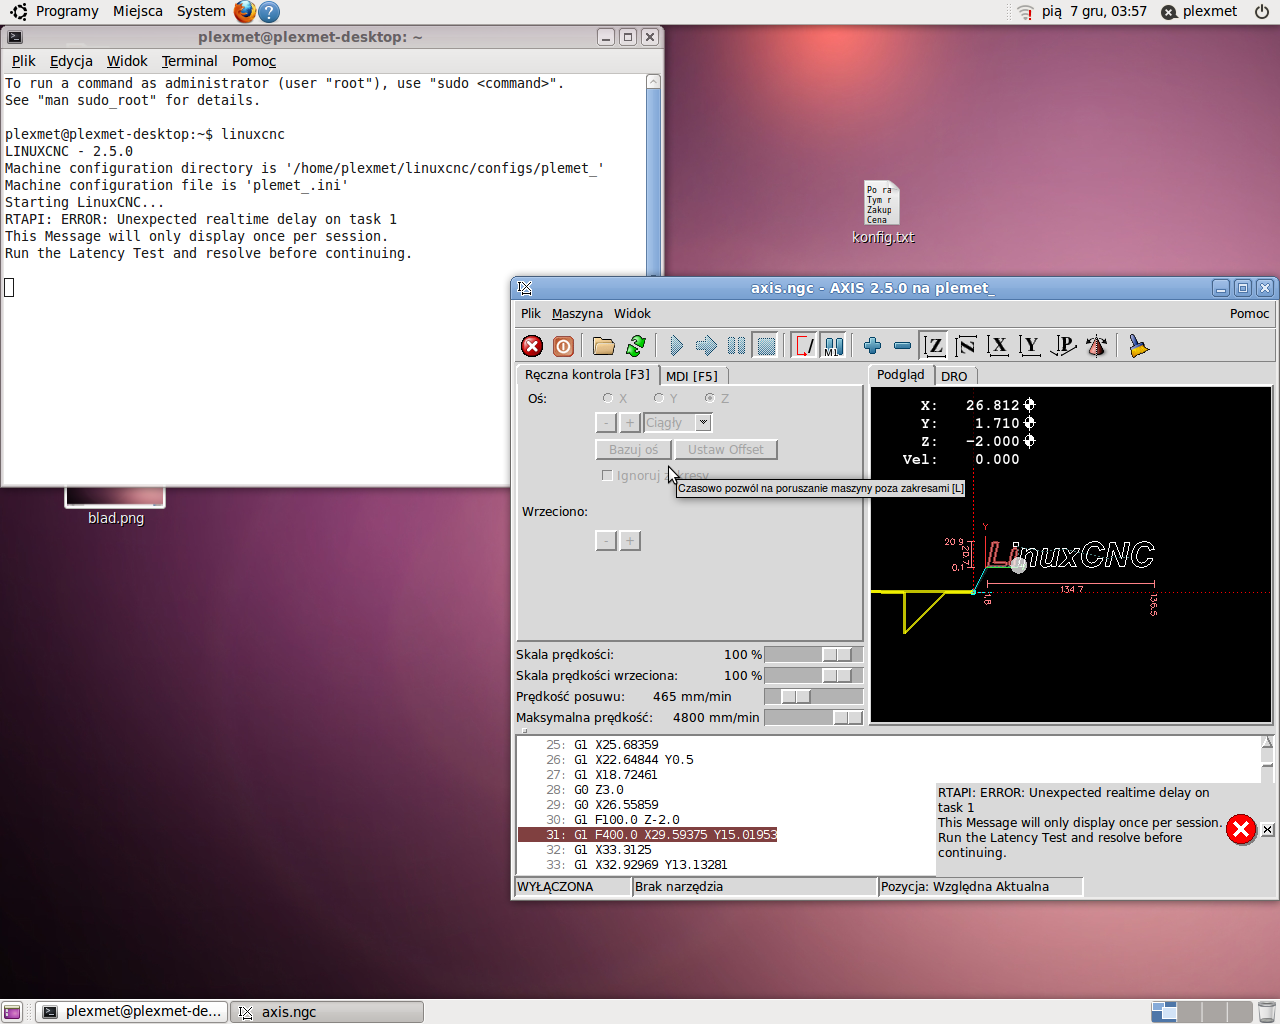The image size is (1280, 1024).
Task: Open the power/shutdown icon in top panel
Action: 1262,12
